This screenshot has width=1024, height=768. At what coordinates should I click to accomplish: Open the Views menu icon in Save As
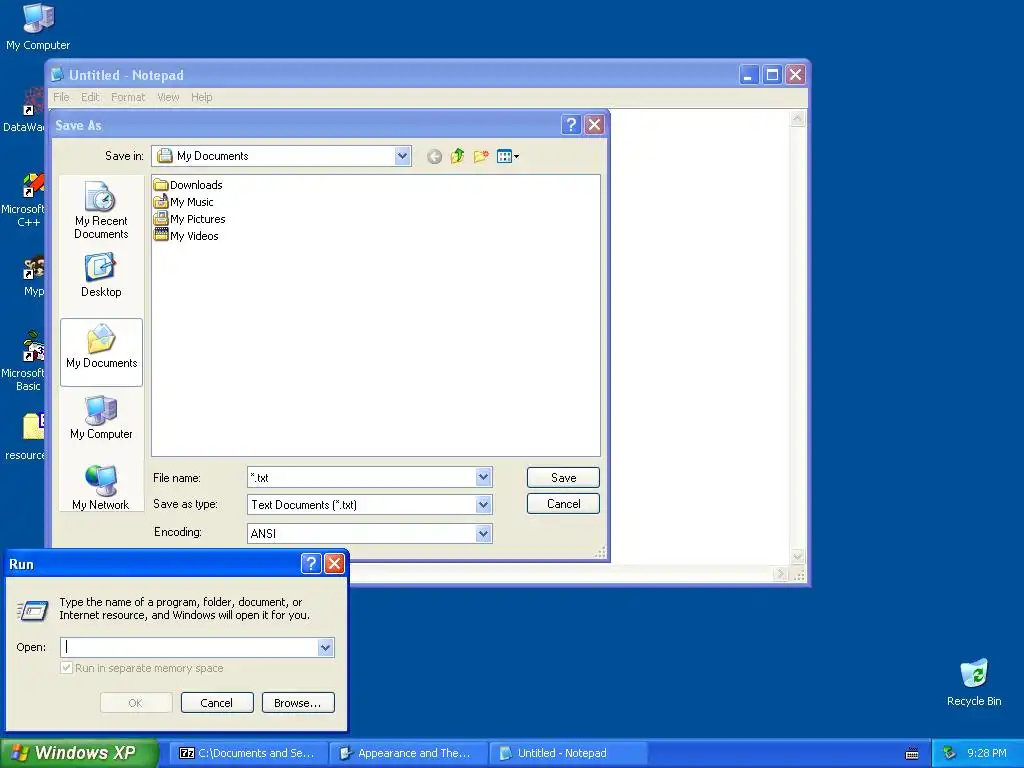(x=507, y=156)
